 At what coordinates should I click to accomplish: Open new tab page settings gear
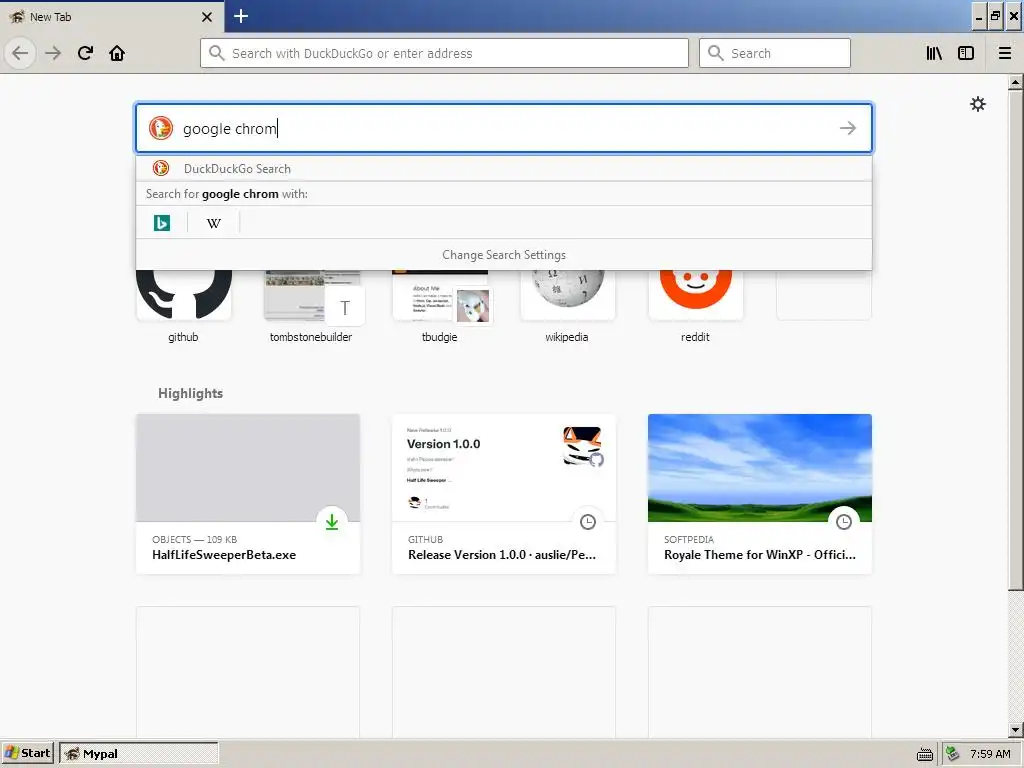978,104
